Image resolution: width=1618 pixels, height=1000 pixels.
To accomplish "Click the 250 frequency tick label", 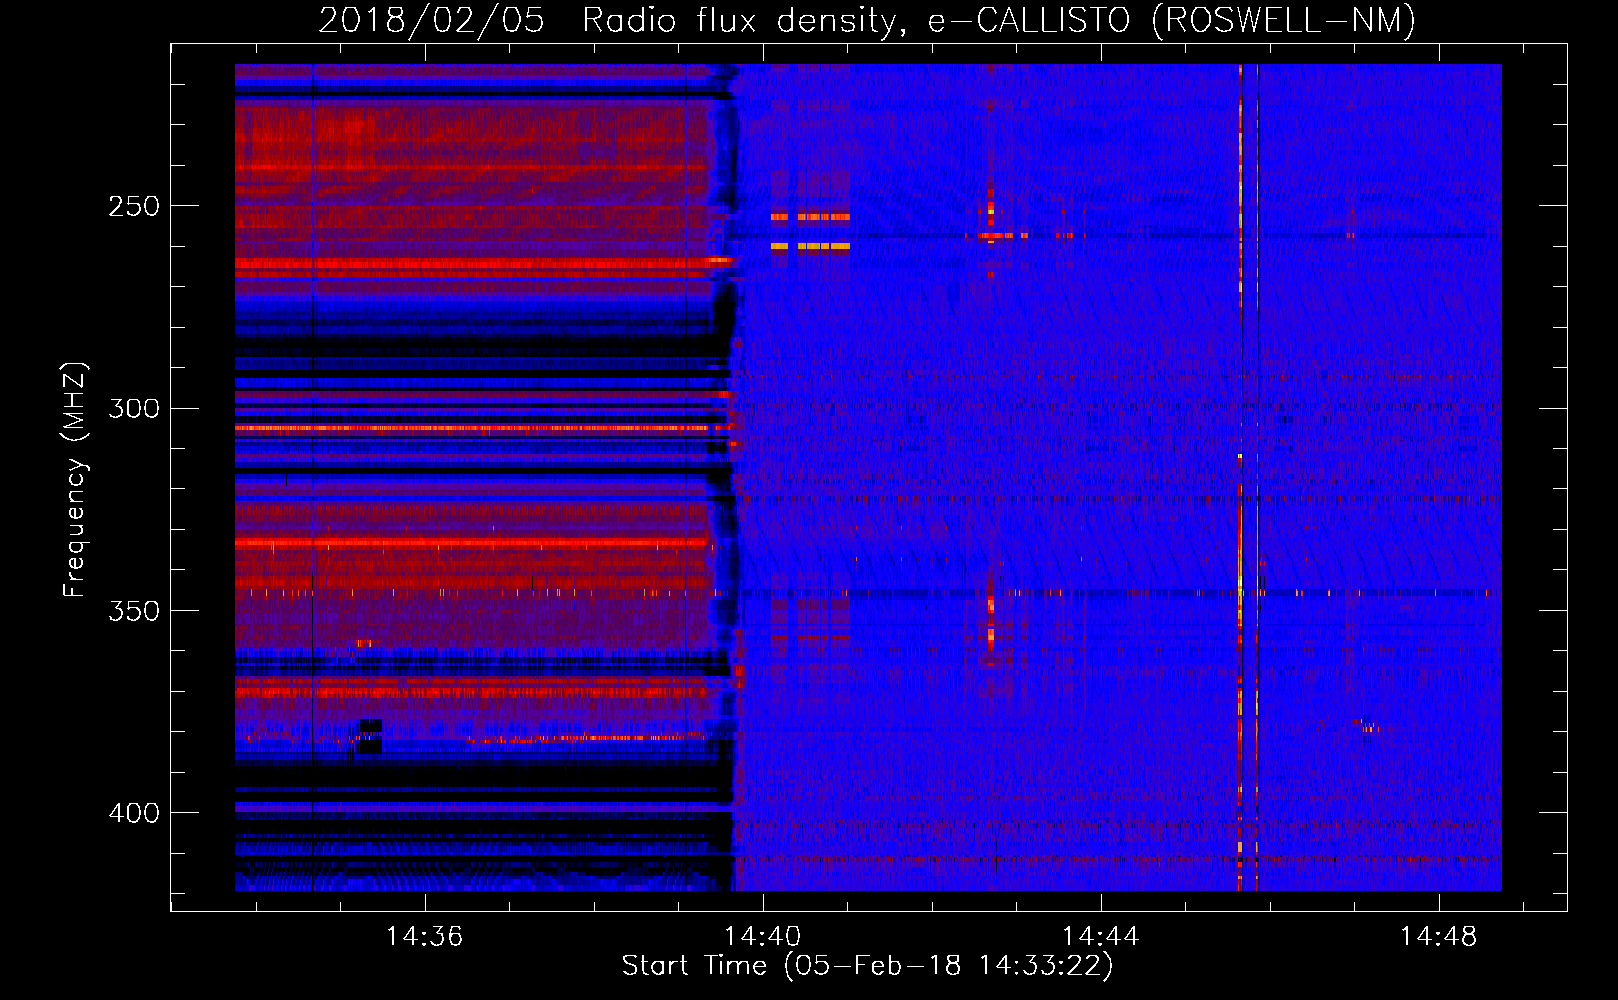I will pyautogui.click(x=134, y=206).
